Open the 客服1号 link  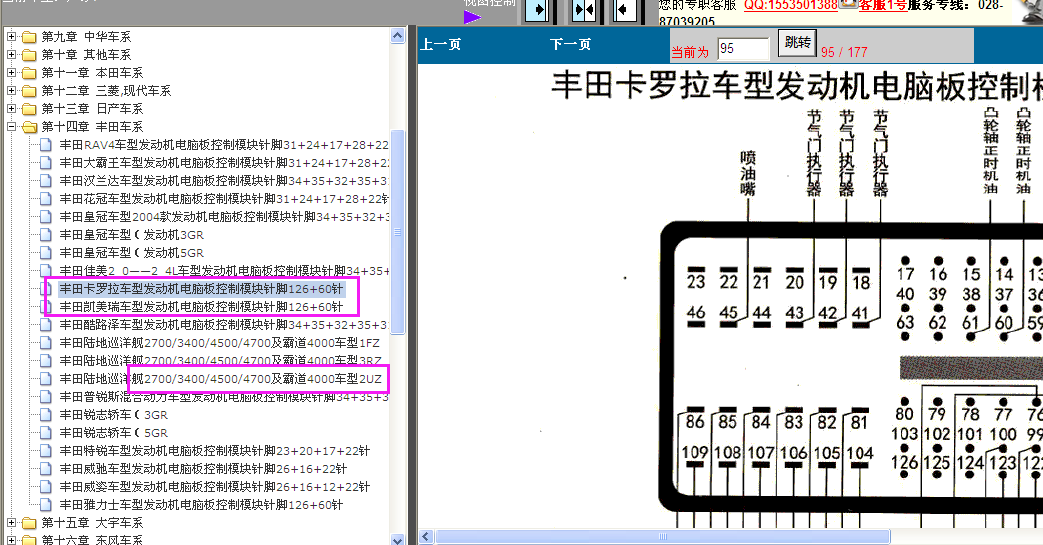(883, 5)
